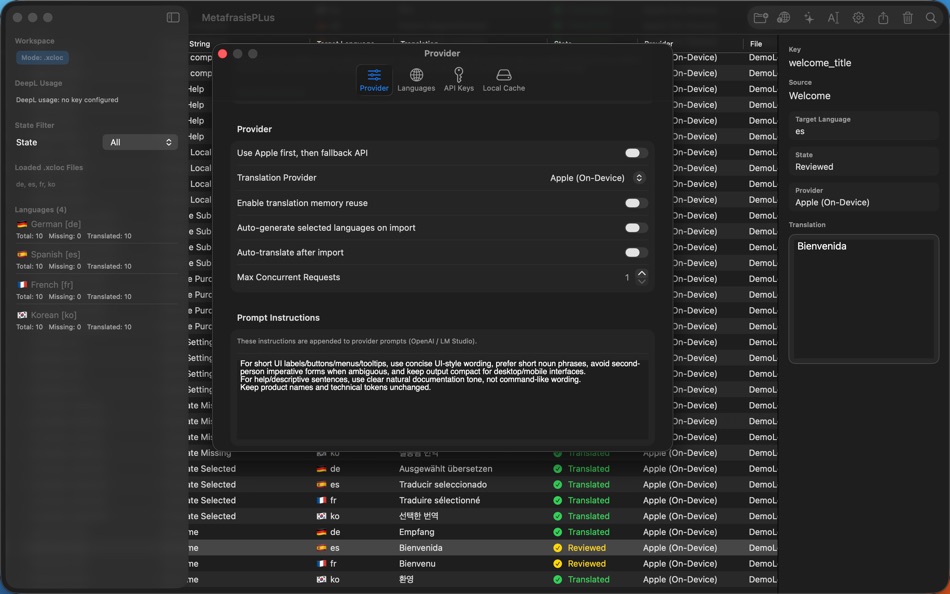Click the Target Language es field
The image size is (950, 594).
coord(863,125)
